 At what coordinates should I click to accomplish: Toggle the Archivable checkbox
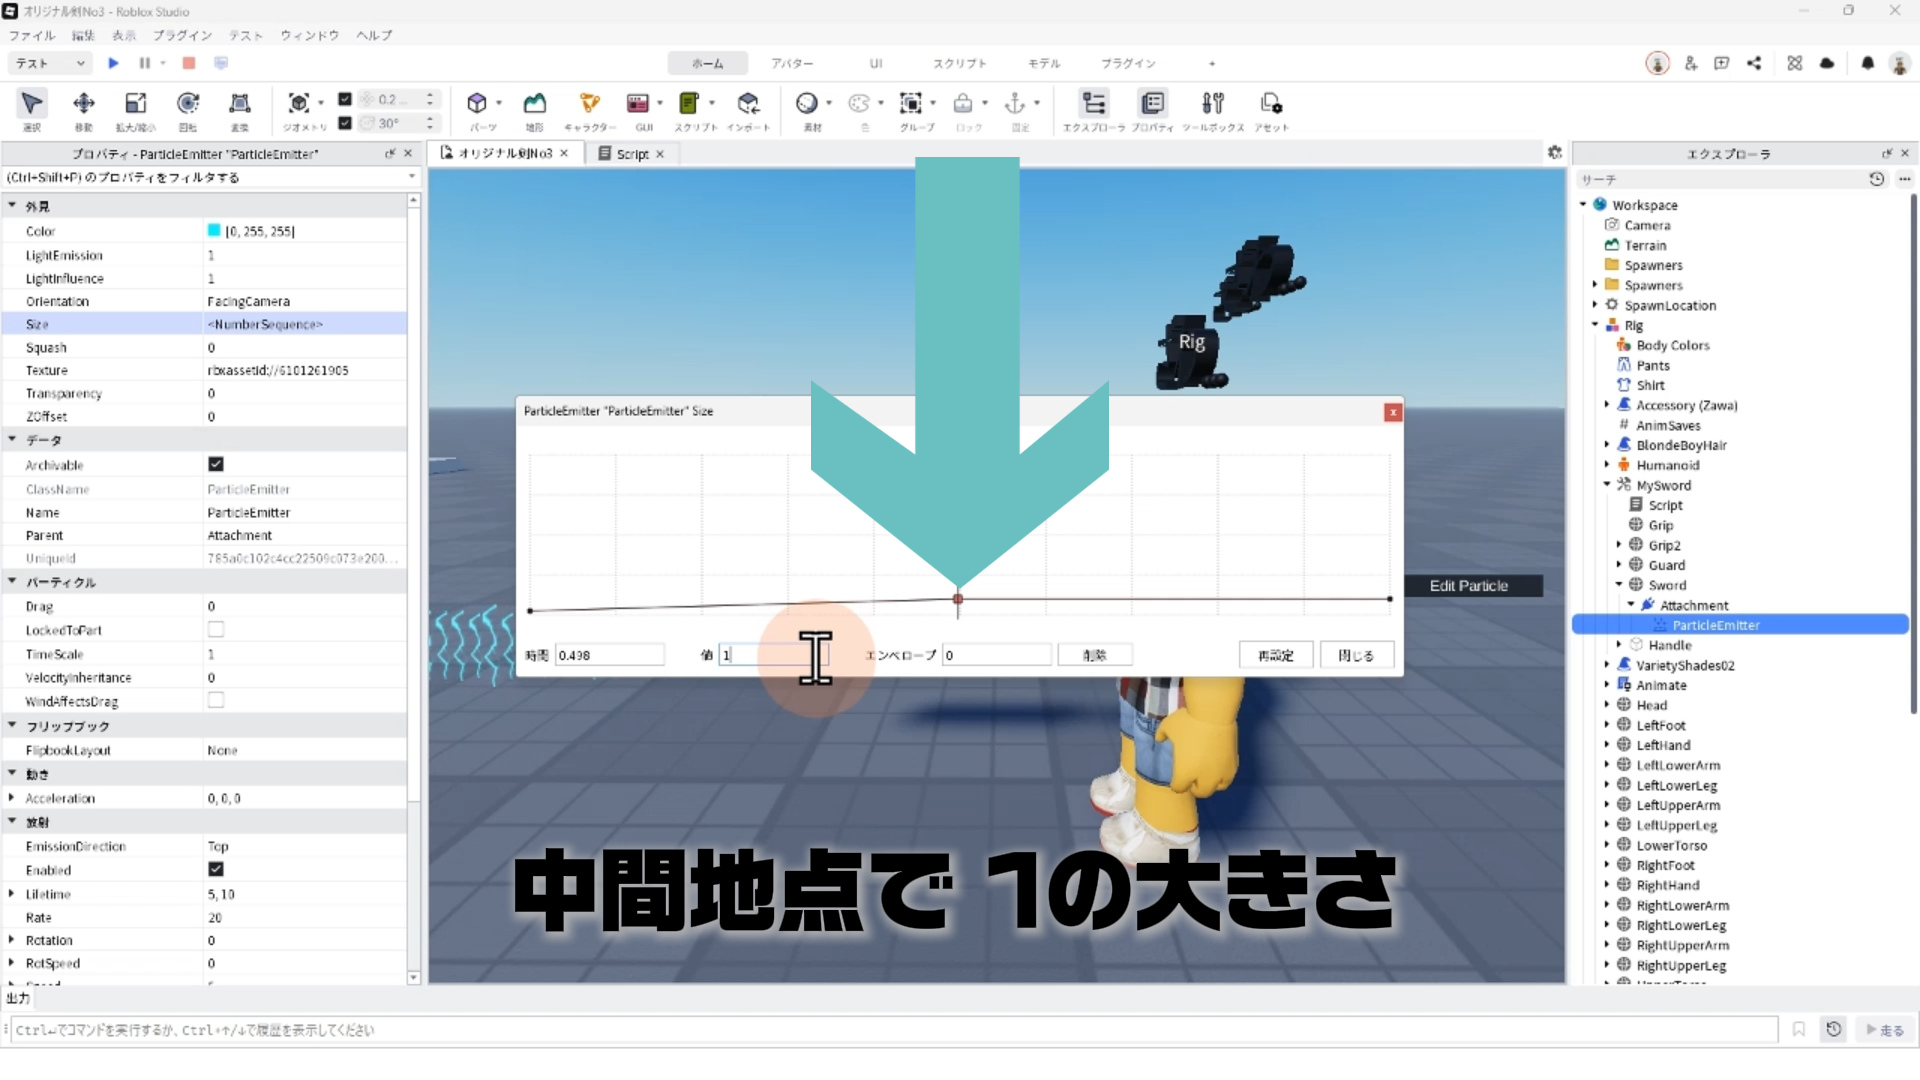[x=215, y=464]
